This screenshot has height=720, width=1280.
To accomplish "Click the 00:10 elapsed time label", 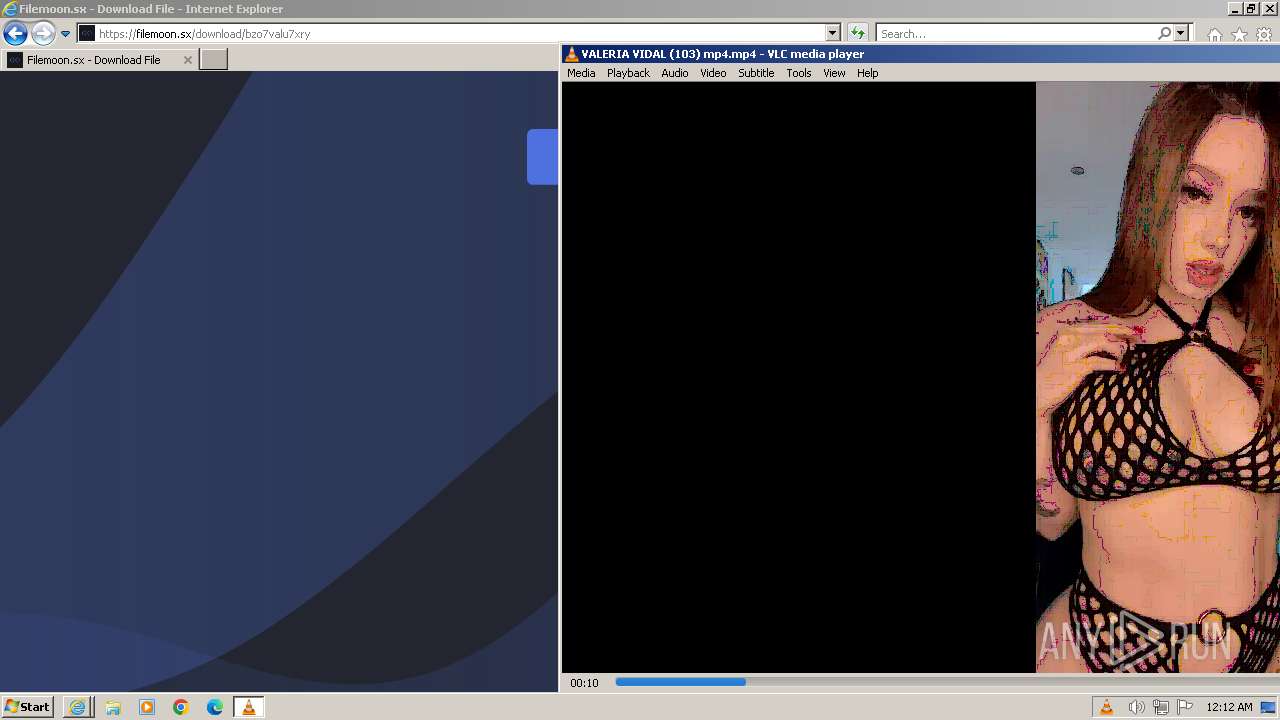I will 584,683.
